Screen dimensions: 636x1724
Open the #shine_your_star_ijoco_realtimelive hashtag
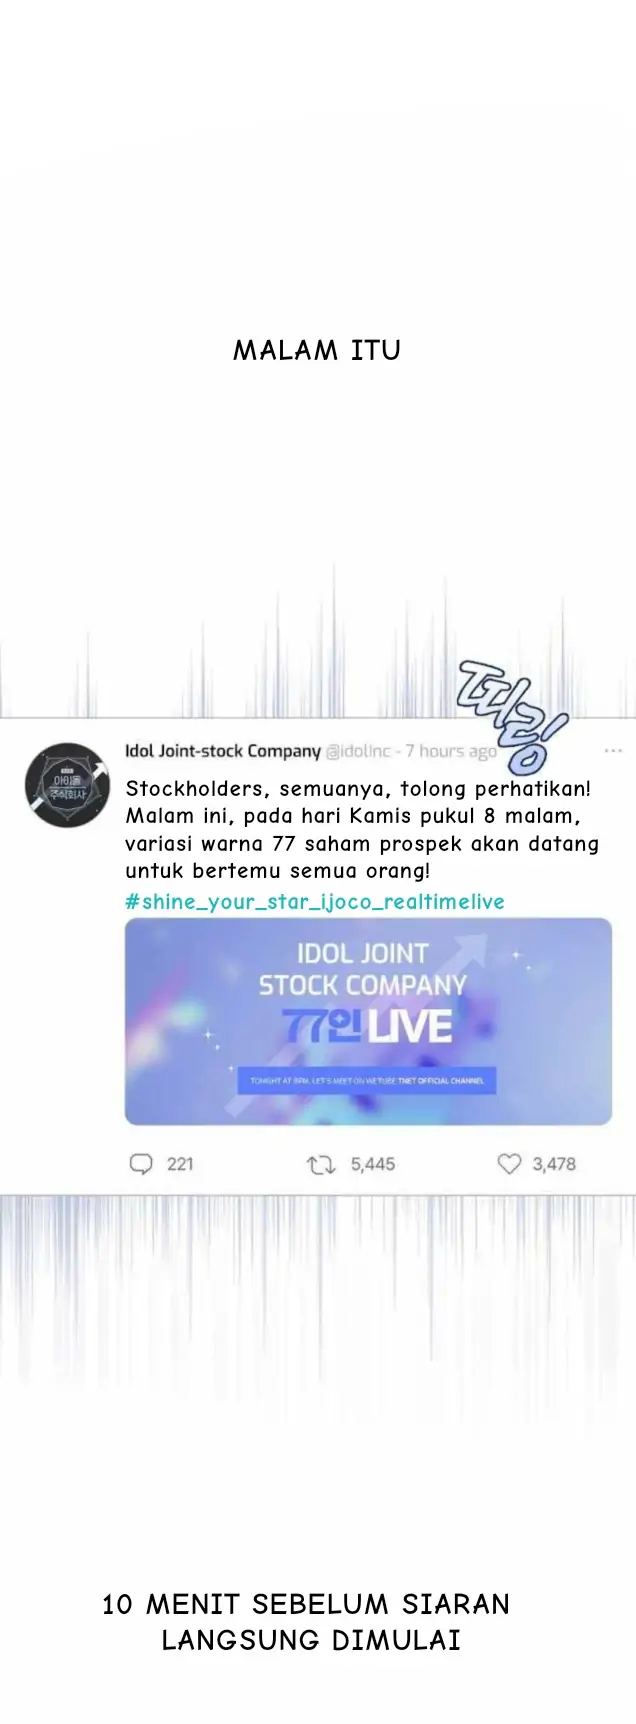315,902
